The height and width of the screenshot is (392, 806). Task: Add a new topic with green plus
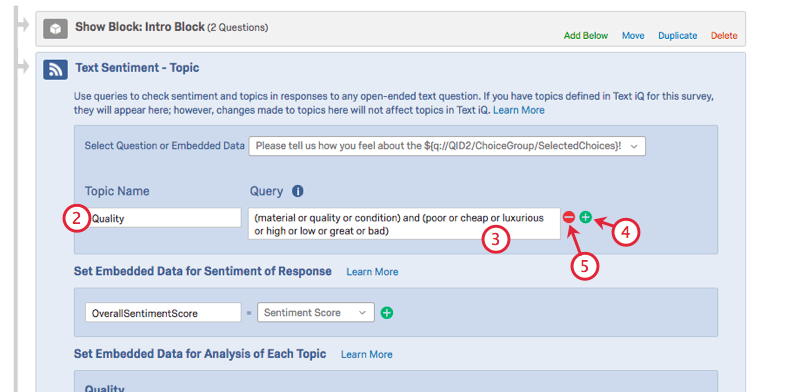585,217
